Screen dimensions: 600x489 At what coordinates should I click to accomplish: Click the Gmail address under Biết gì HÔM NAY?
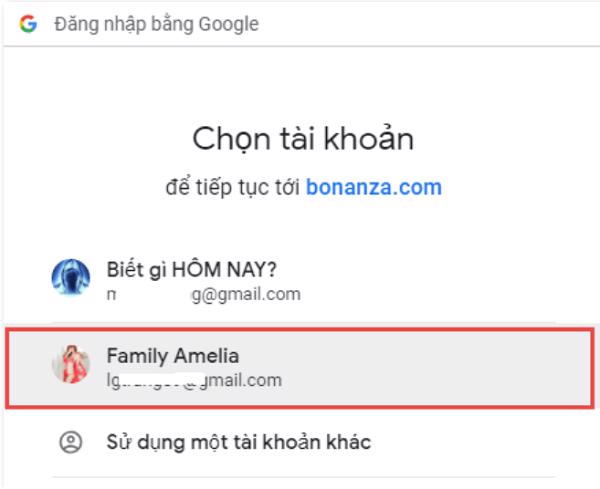point(203,294)
